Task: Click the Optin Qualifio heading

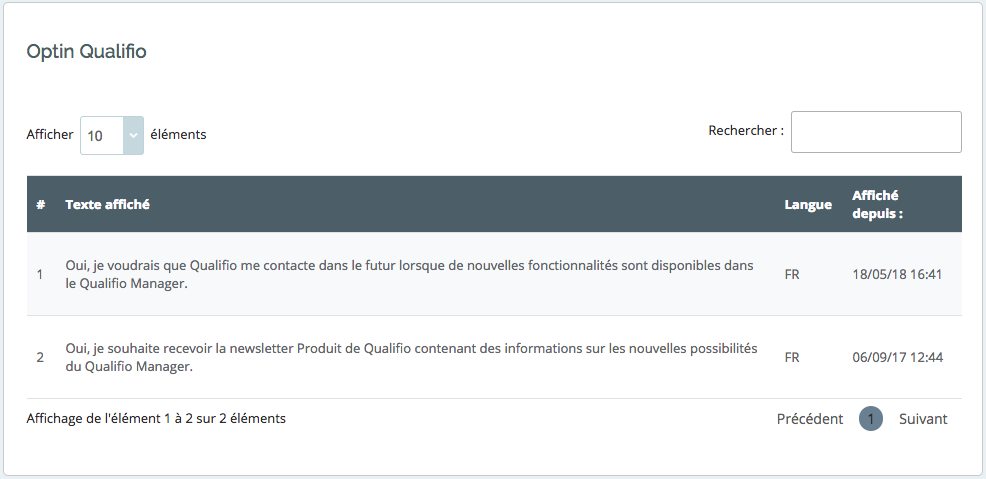Action: 86,52
